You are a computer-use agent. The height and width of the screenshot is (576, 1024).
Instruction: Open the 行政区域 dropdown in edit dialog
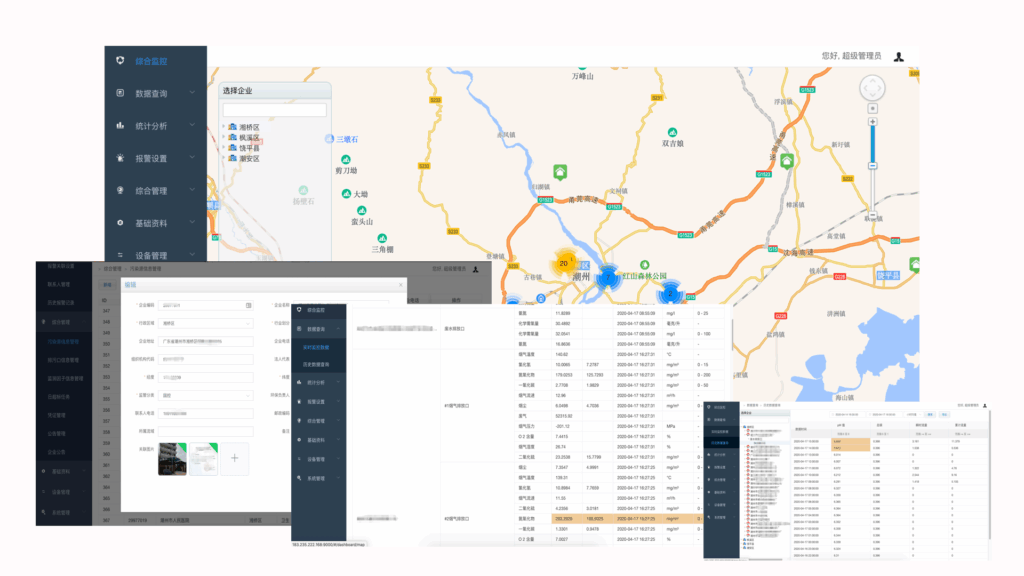point(205,323)
